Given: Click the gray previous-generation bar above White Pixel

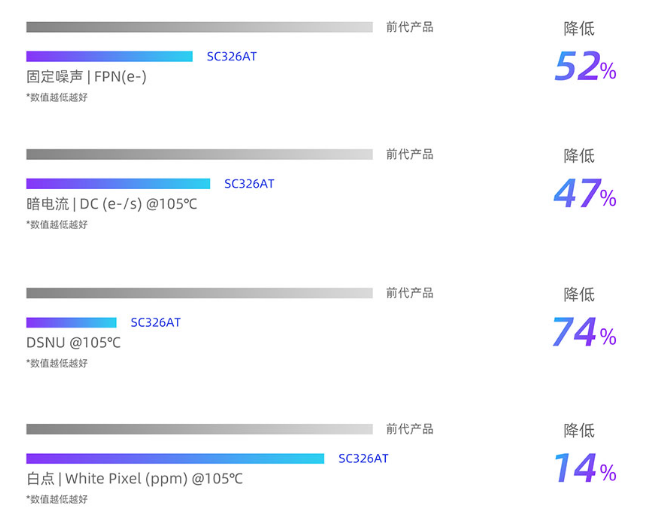Looking at the screenshot, I should [199, 429].
